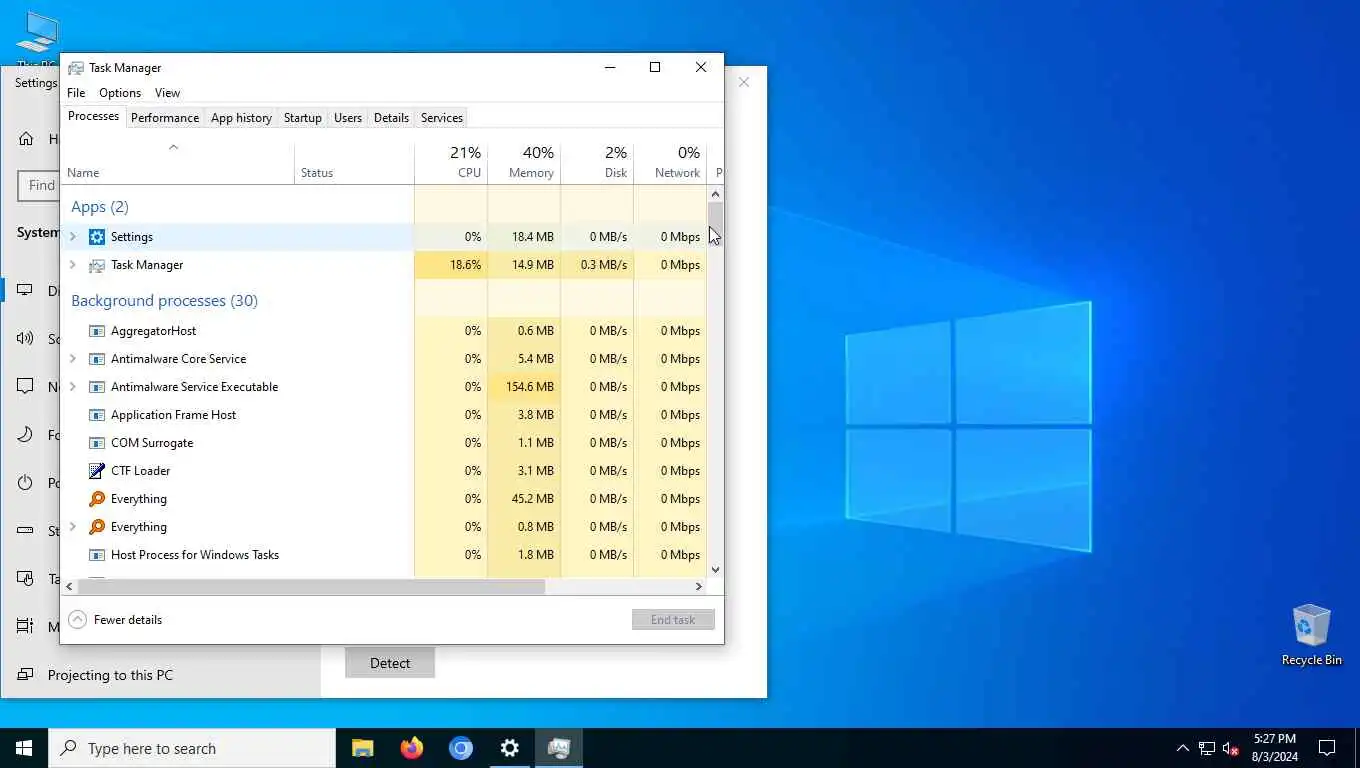Switch to the App history tab
Screen dimensions: 1360x768
[x=241, y=118]
